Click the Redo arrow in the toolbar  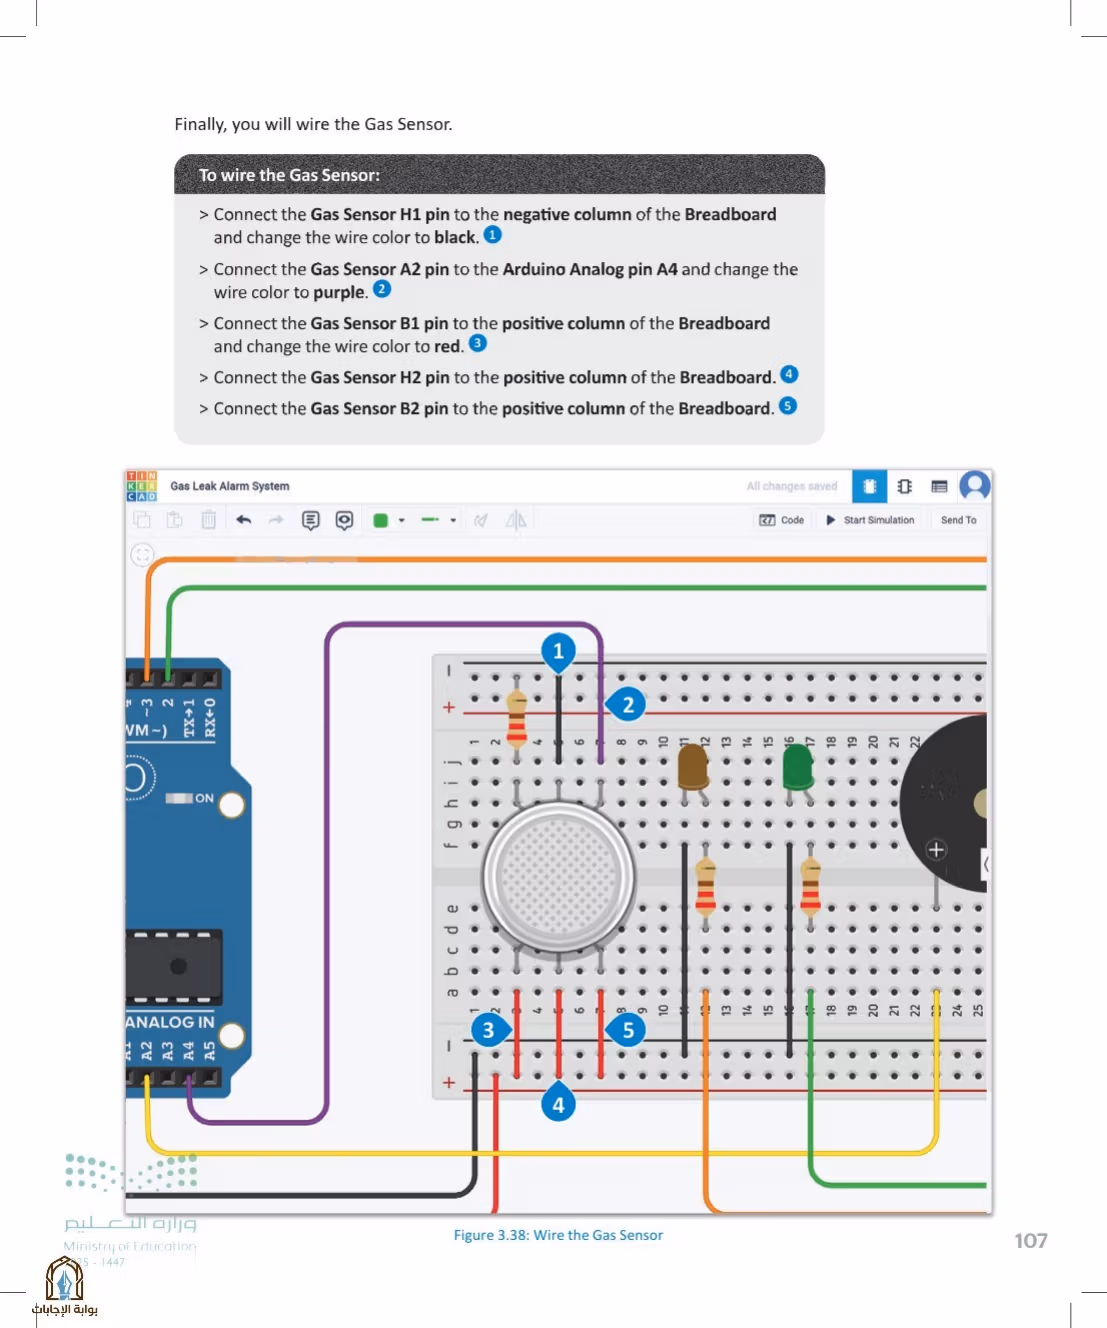click(276, 520)
